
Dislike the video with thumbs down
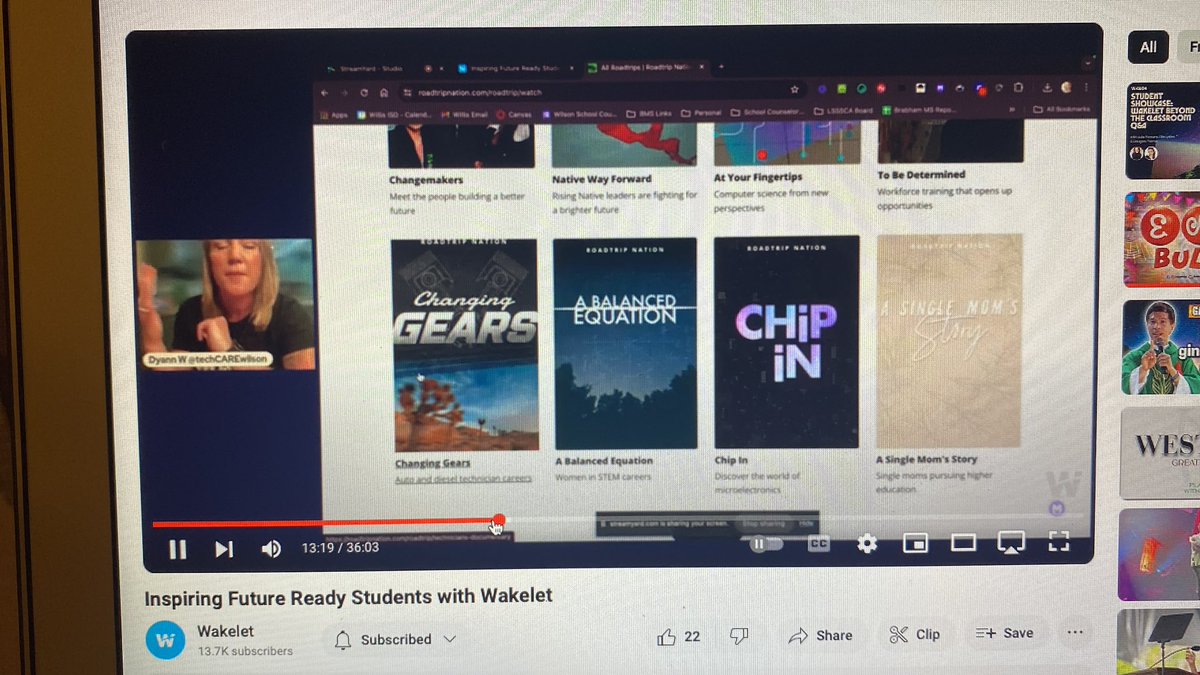pos(739,636)
